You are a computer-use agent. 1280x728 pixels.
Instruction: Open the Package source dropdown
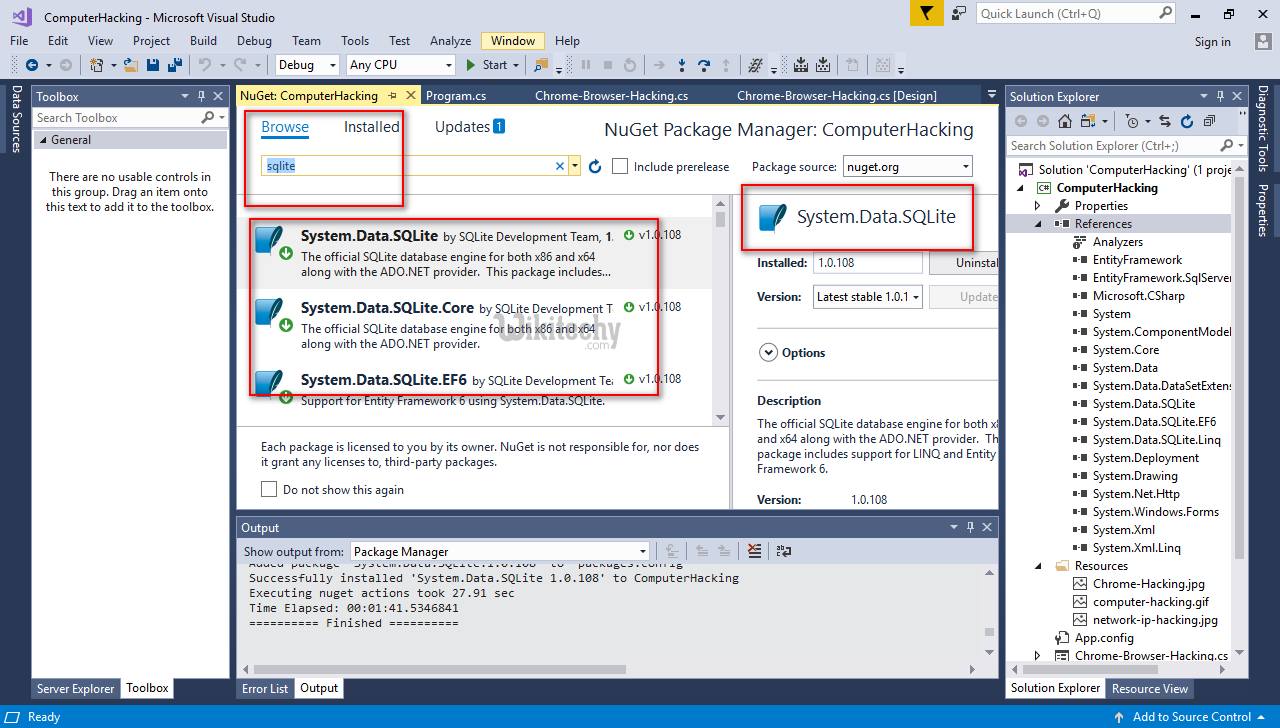click(x=908, y=166)
